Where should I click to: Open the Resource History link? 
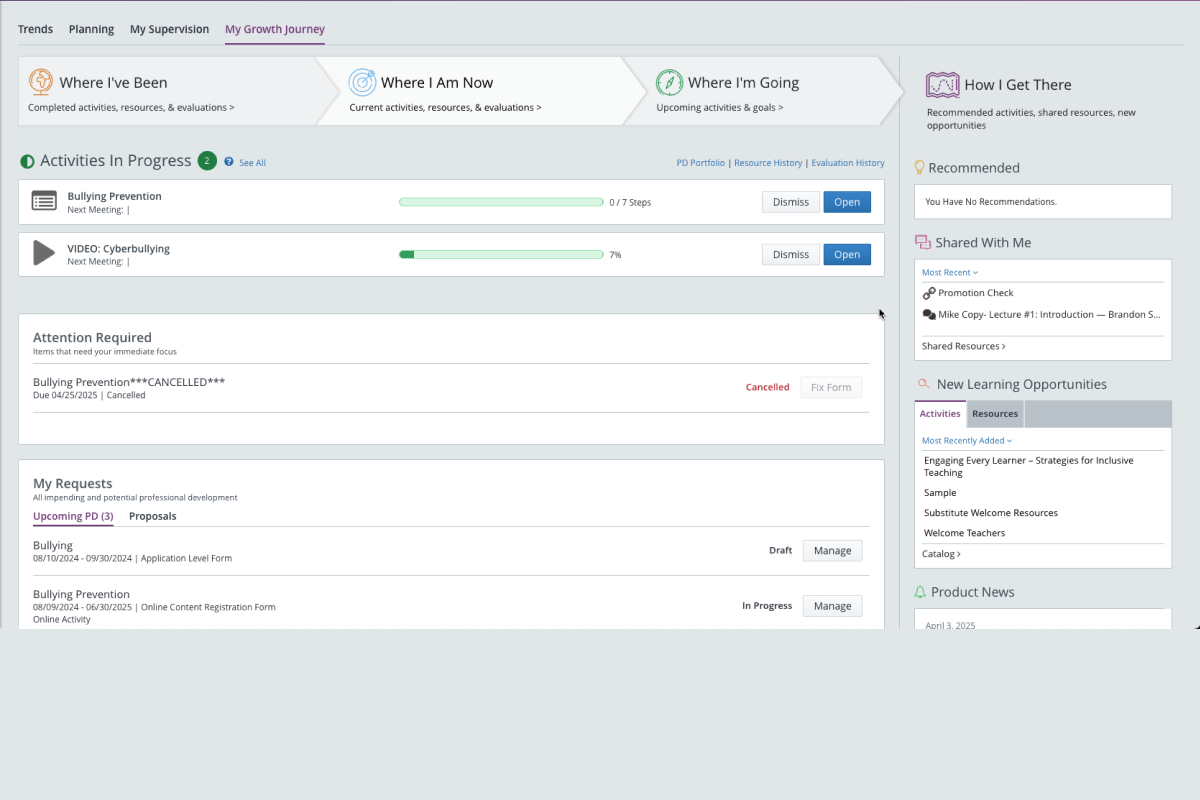tap(768, 163)
